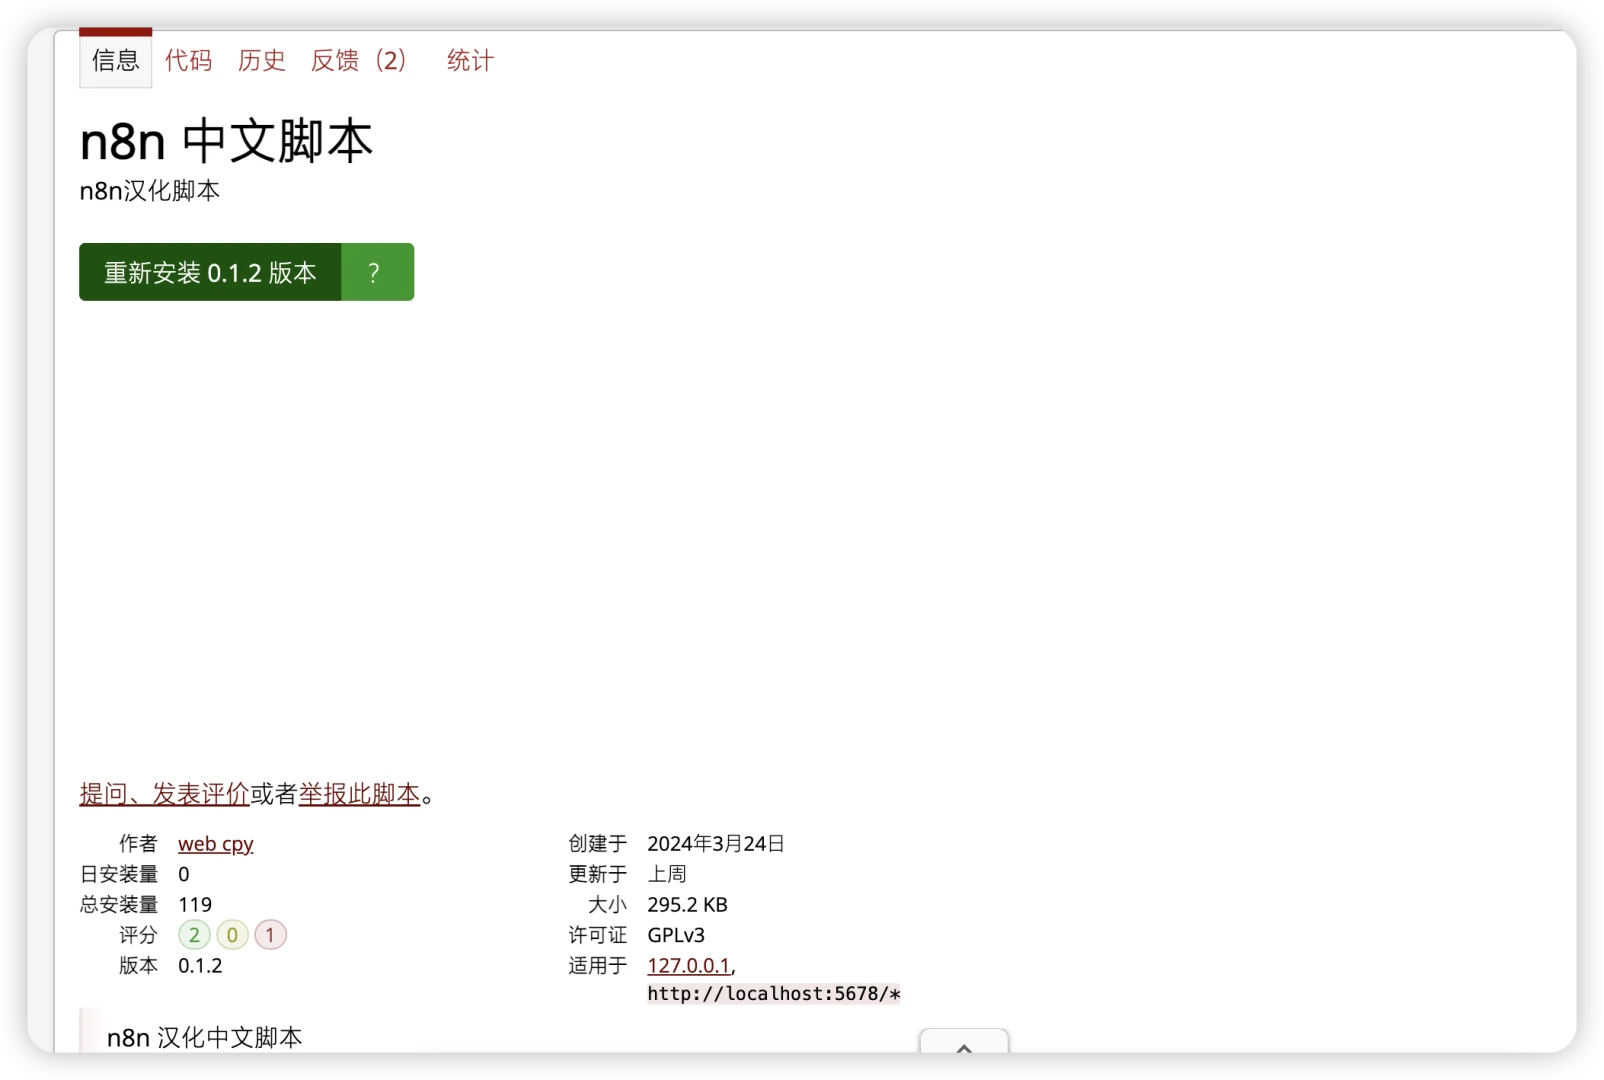Click the red "1" bad ratings badge
1604x1080 pixels.
(x=269, y=935)
